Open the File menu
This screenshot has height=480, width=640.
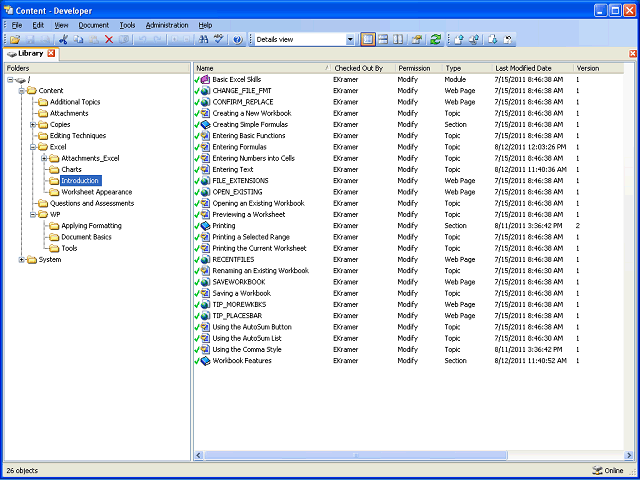tap(17, 25)
